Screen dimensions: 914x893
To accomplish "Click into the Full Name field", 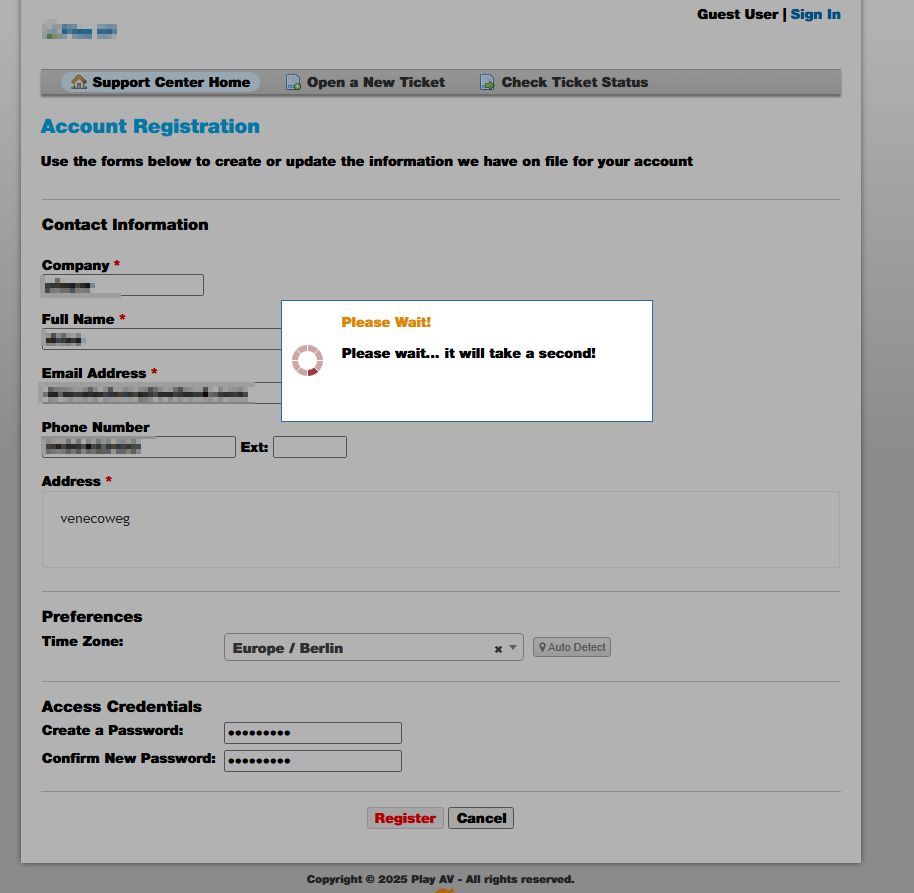I will pyautogui.click(x=160, y=339).
